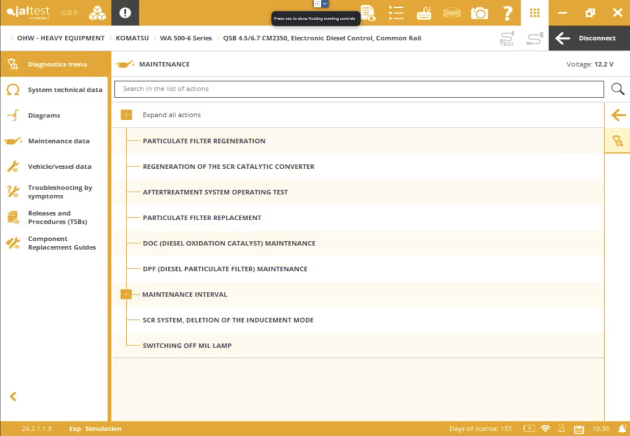Open help question mark icon
Screen dimensions: 630x436
pyautogui.click(x=507, y=13)
